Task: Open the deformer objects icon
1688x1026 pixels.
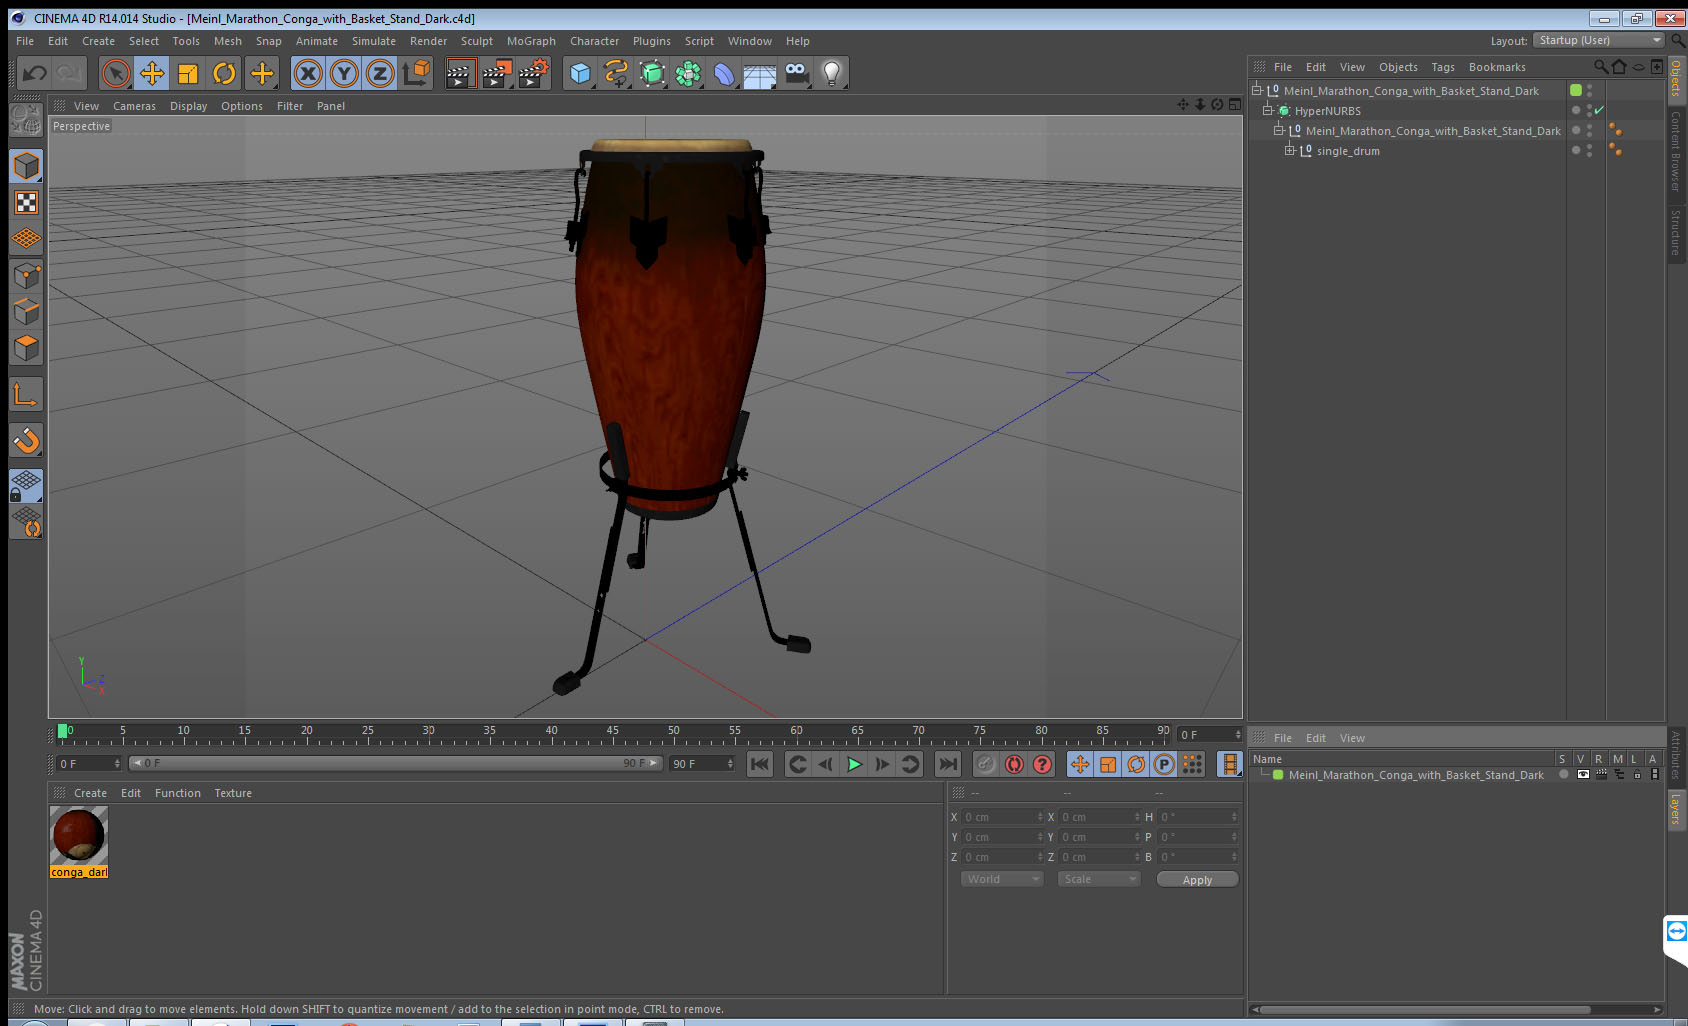Action: [724, 73]
